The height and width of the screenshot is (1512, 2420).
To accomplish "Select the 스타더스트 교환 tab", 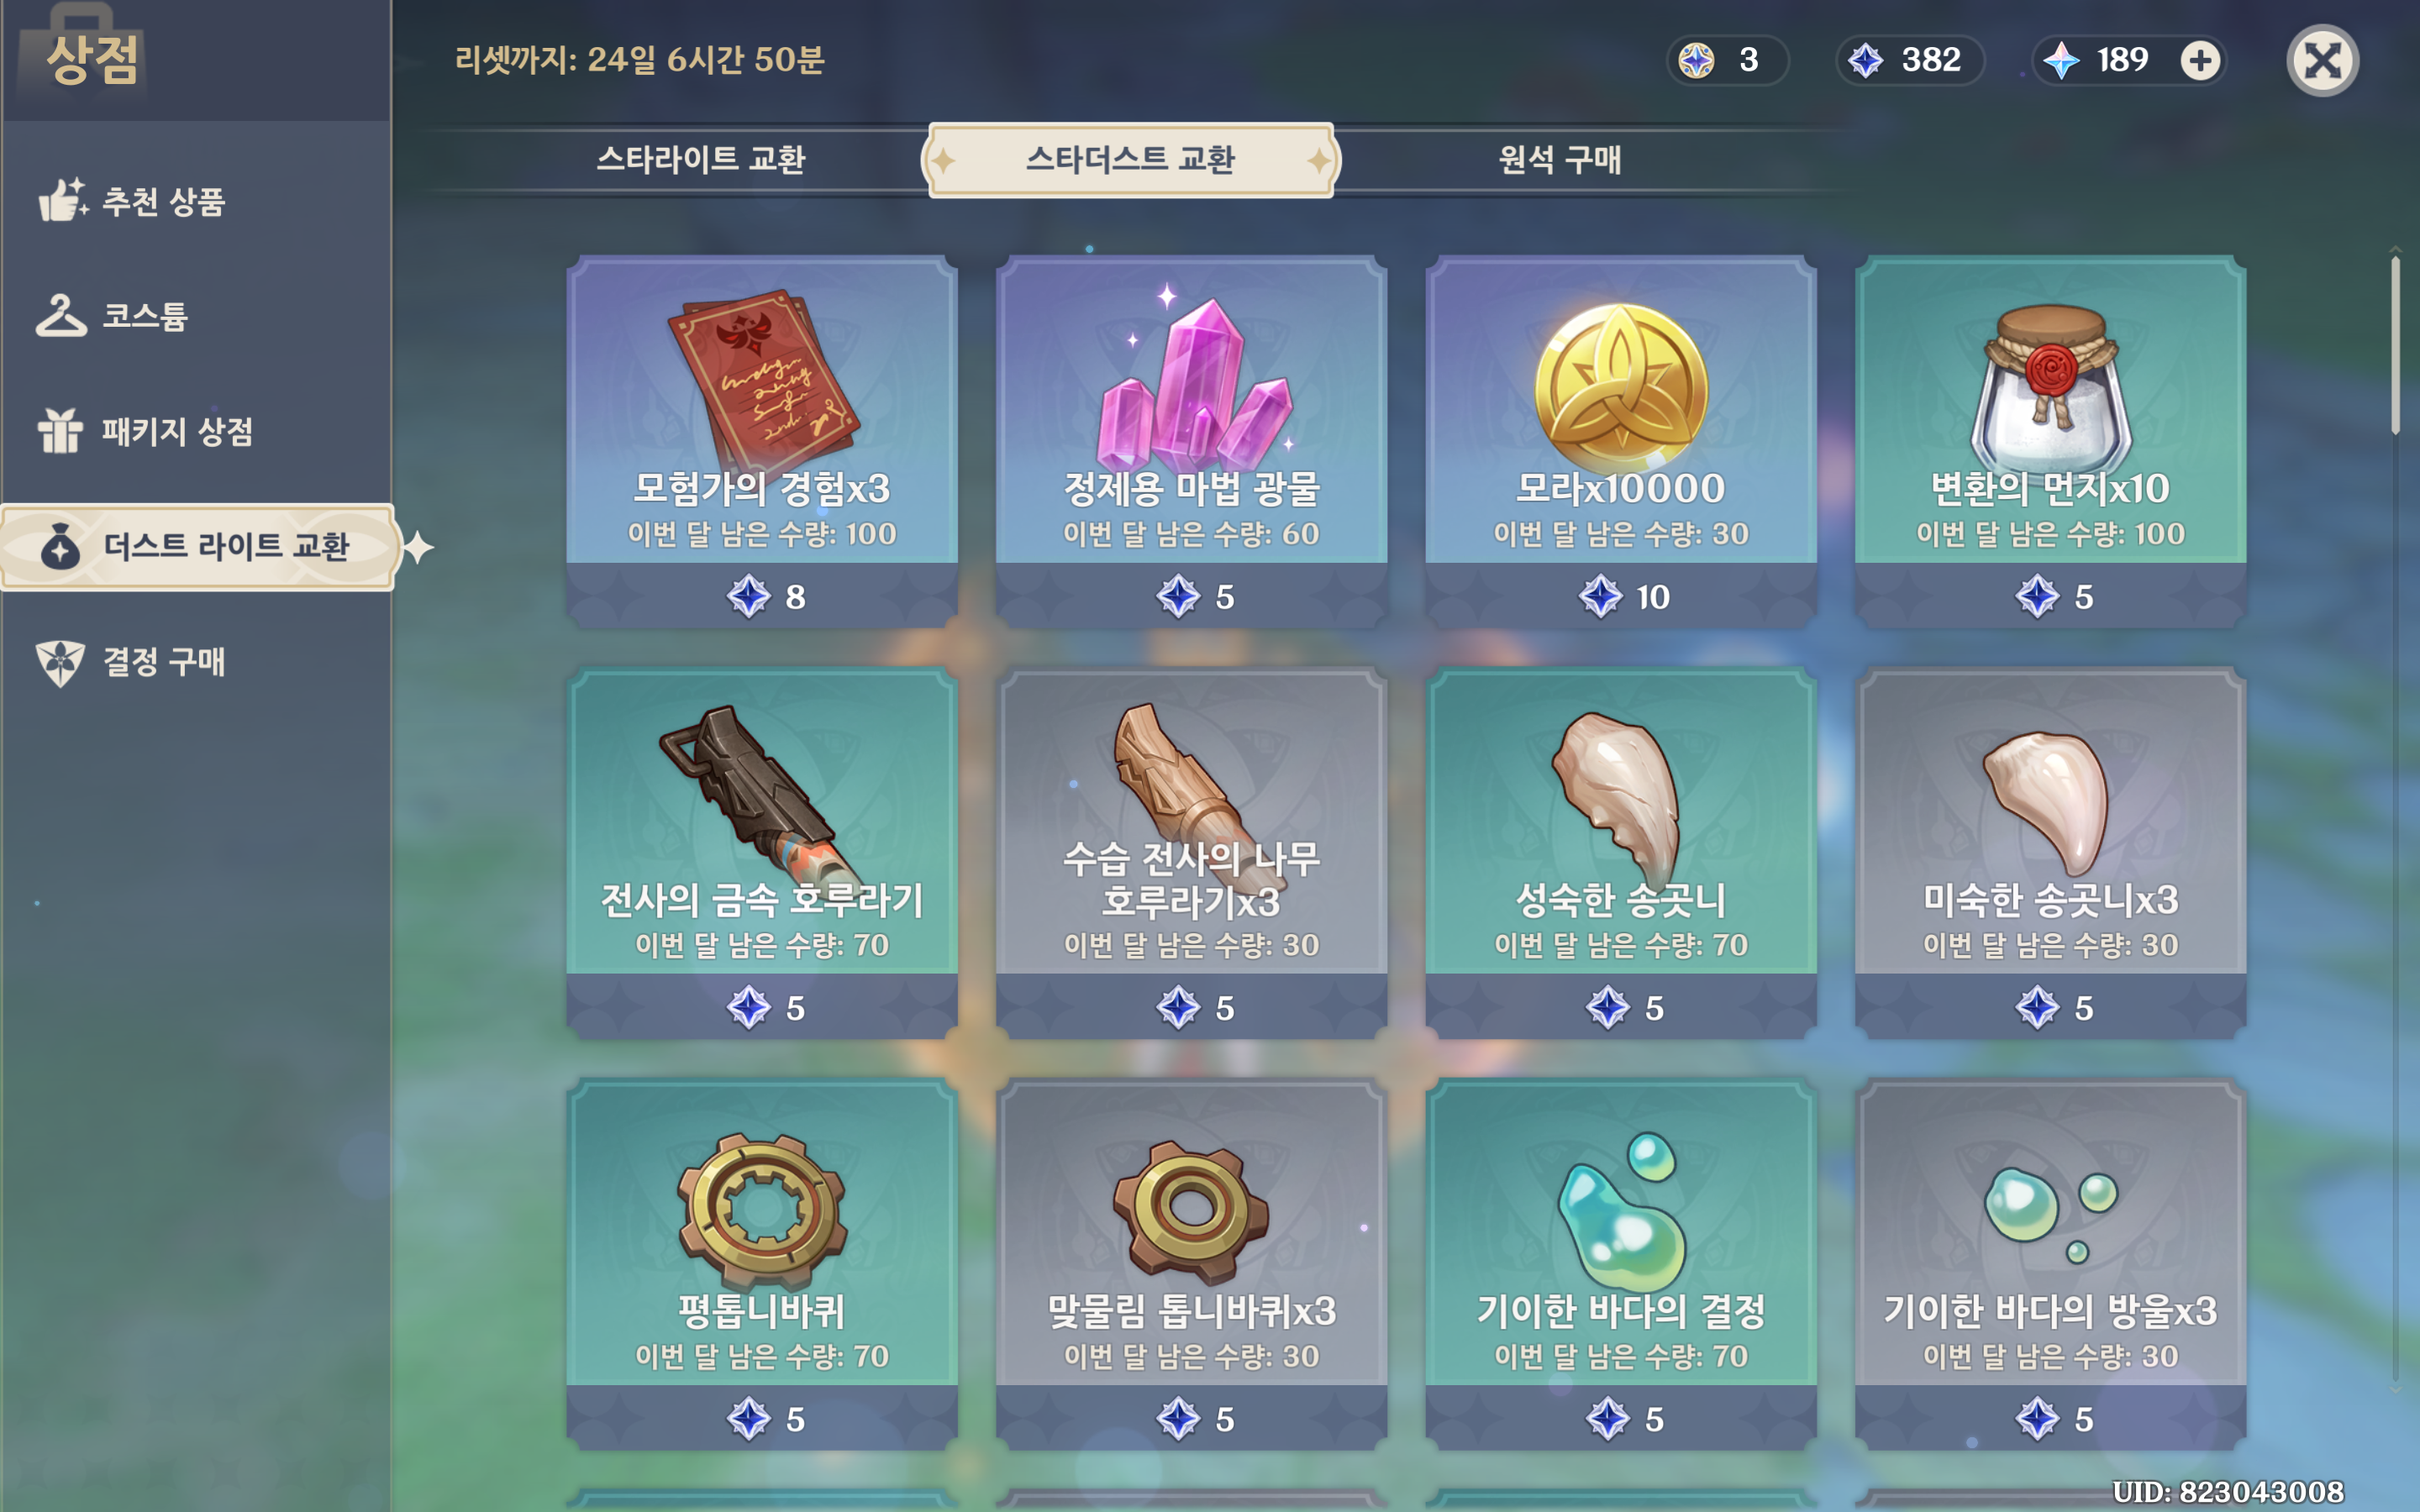I will (1130, 160).
